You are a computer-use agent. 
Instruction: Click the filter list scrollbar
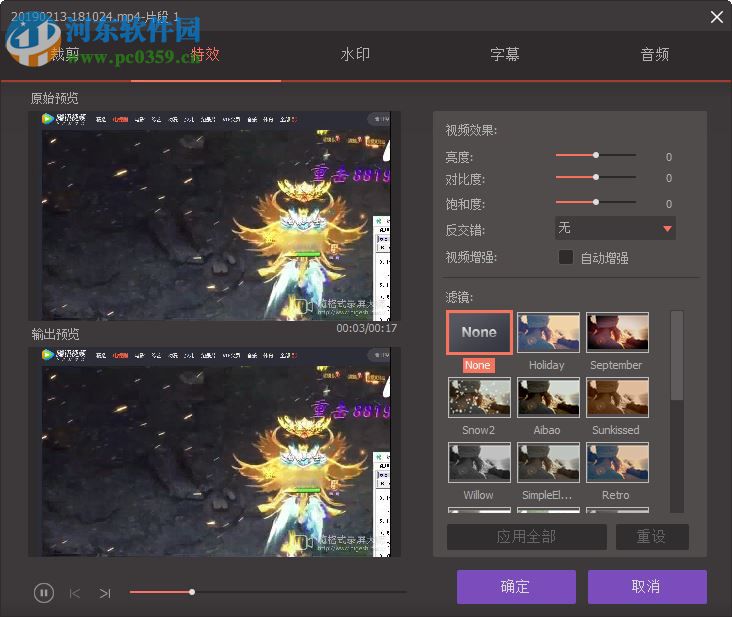tap(676, 356)
